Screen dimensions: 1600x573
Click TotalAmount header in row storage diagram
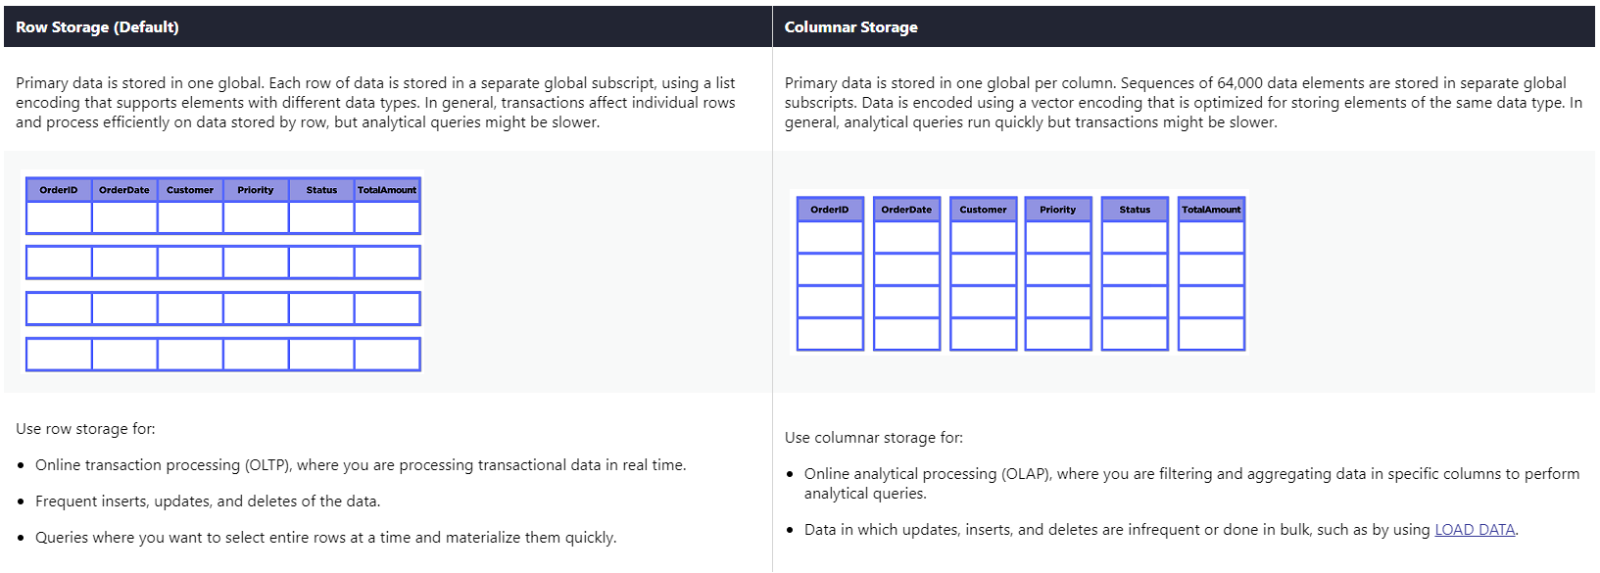387,190
